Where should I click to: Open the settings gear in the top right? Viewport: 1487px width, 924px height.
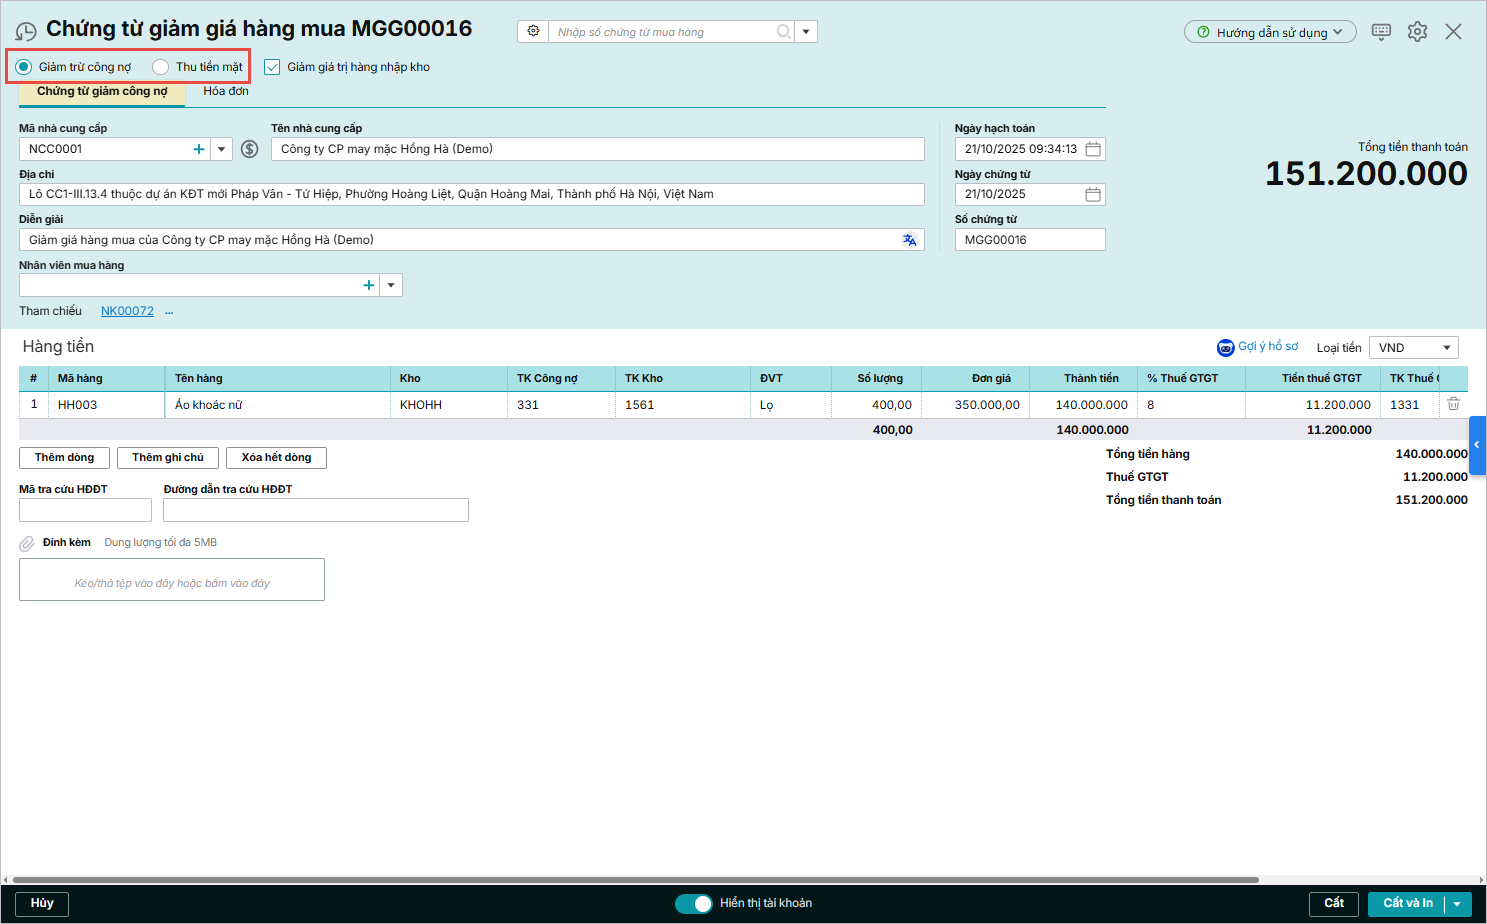1417,32
